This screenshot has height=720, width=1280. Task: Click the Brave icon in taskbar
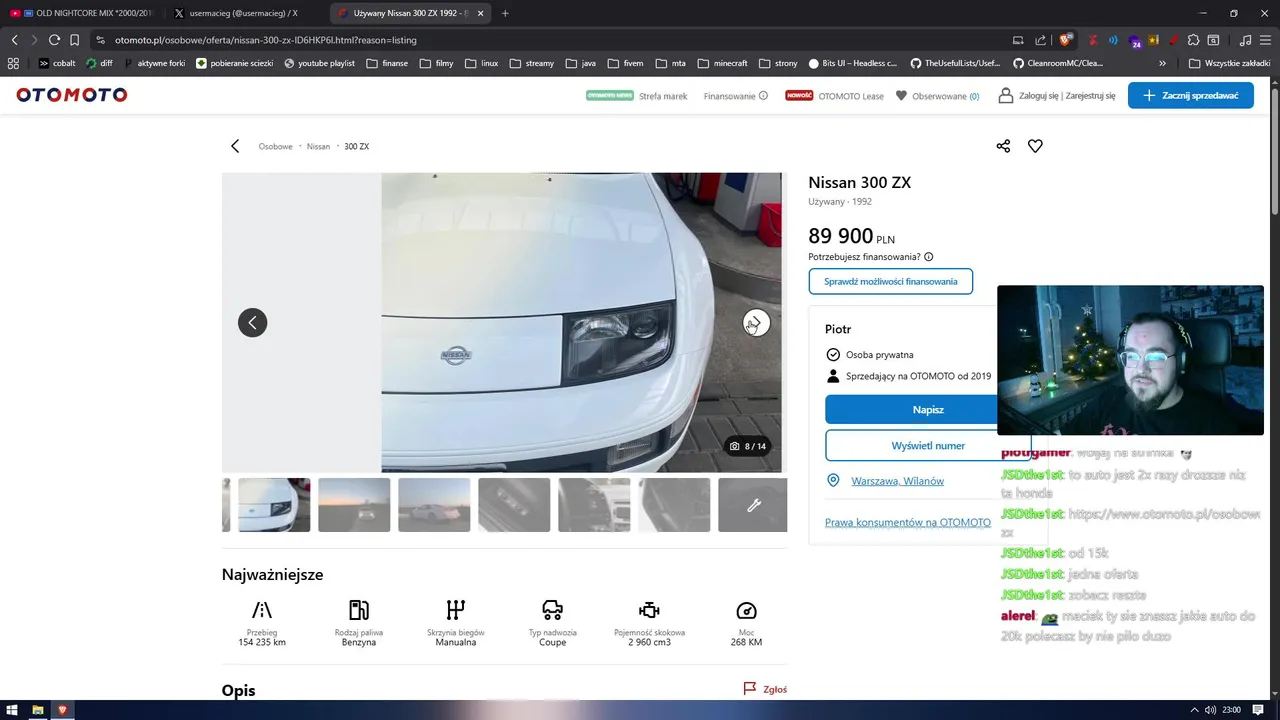(62, 710)
